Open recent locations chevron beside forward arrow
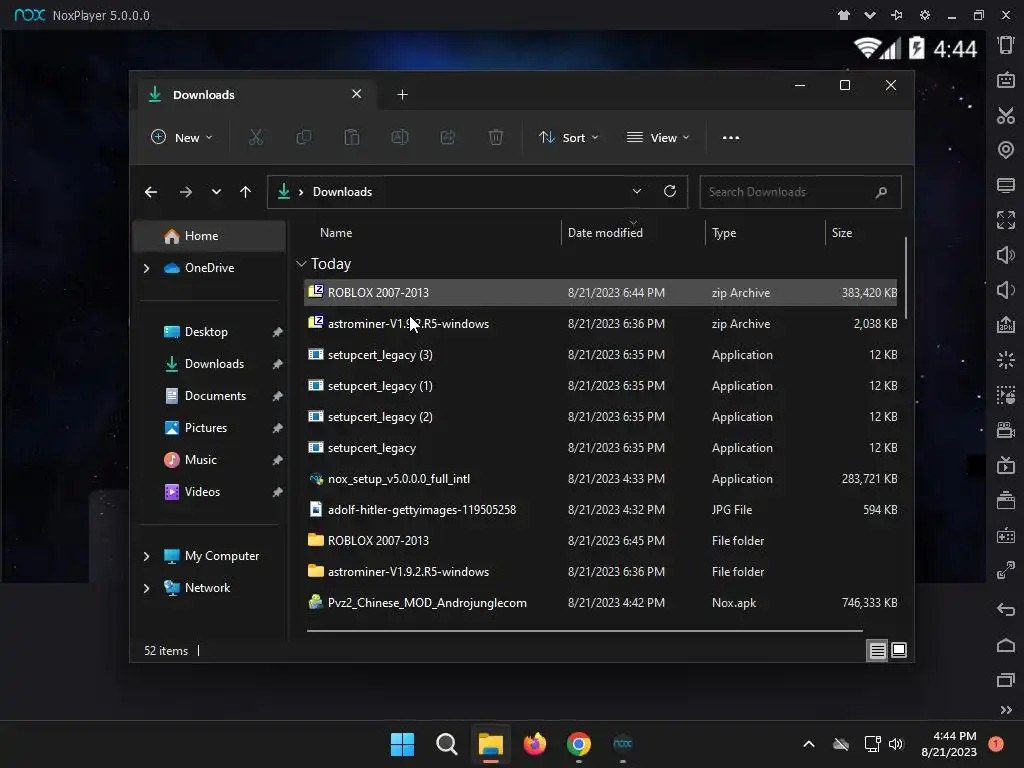This screenshot has width=1024, height=768. (x=216, y=192)
